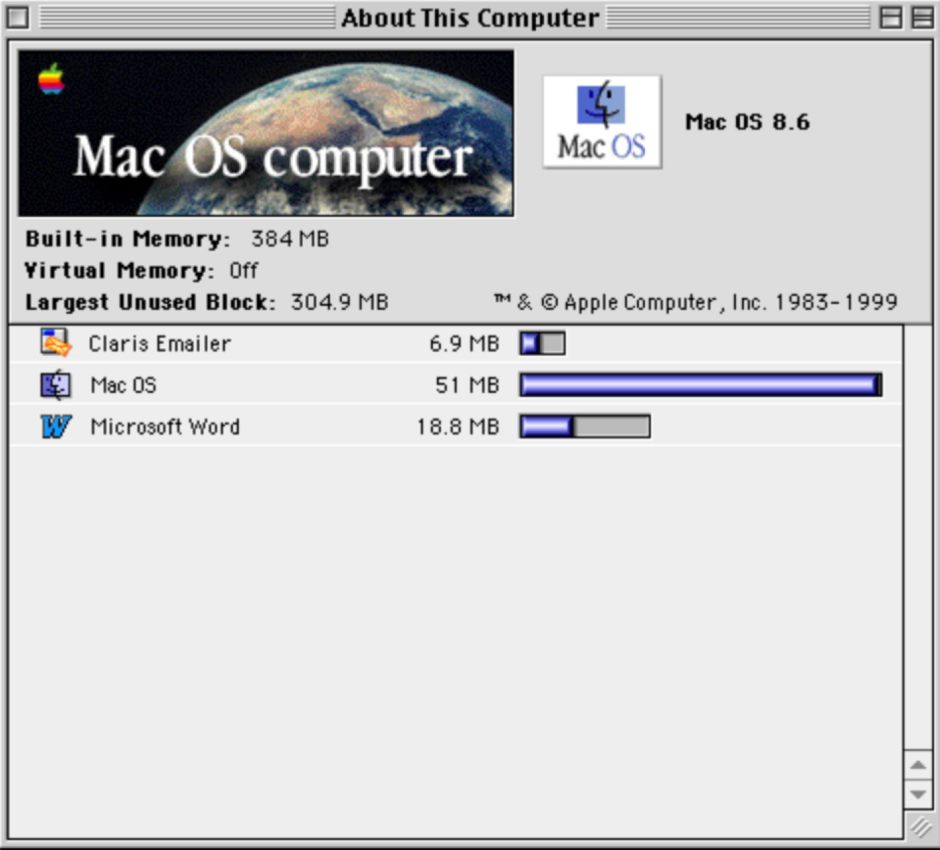This screenshot has height=850, width=940.
Task: Click the 6.9 MB value
Action: pyautogui.click(x=464, y=343)
